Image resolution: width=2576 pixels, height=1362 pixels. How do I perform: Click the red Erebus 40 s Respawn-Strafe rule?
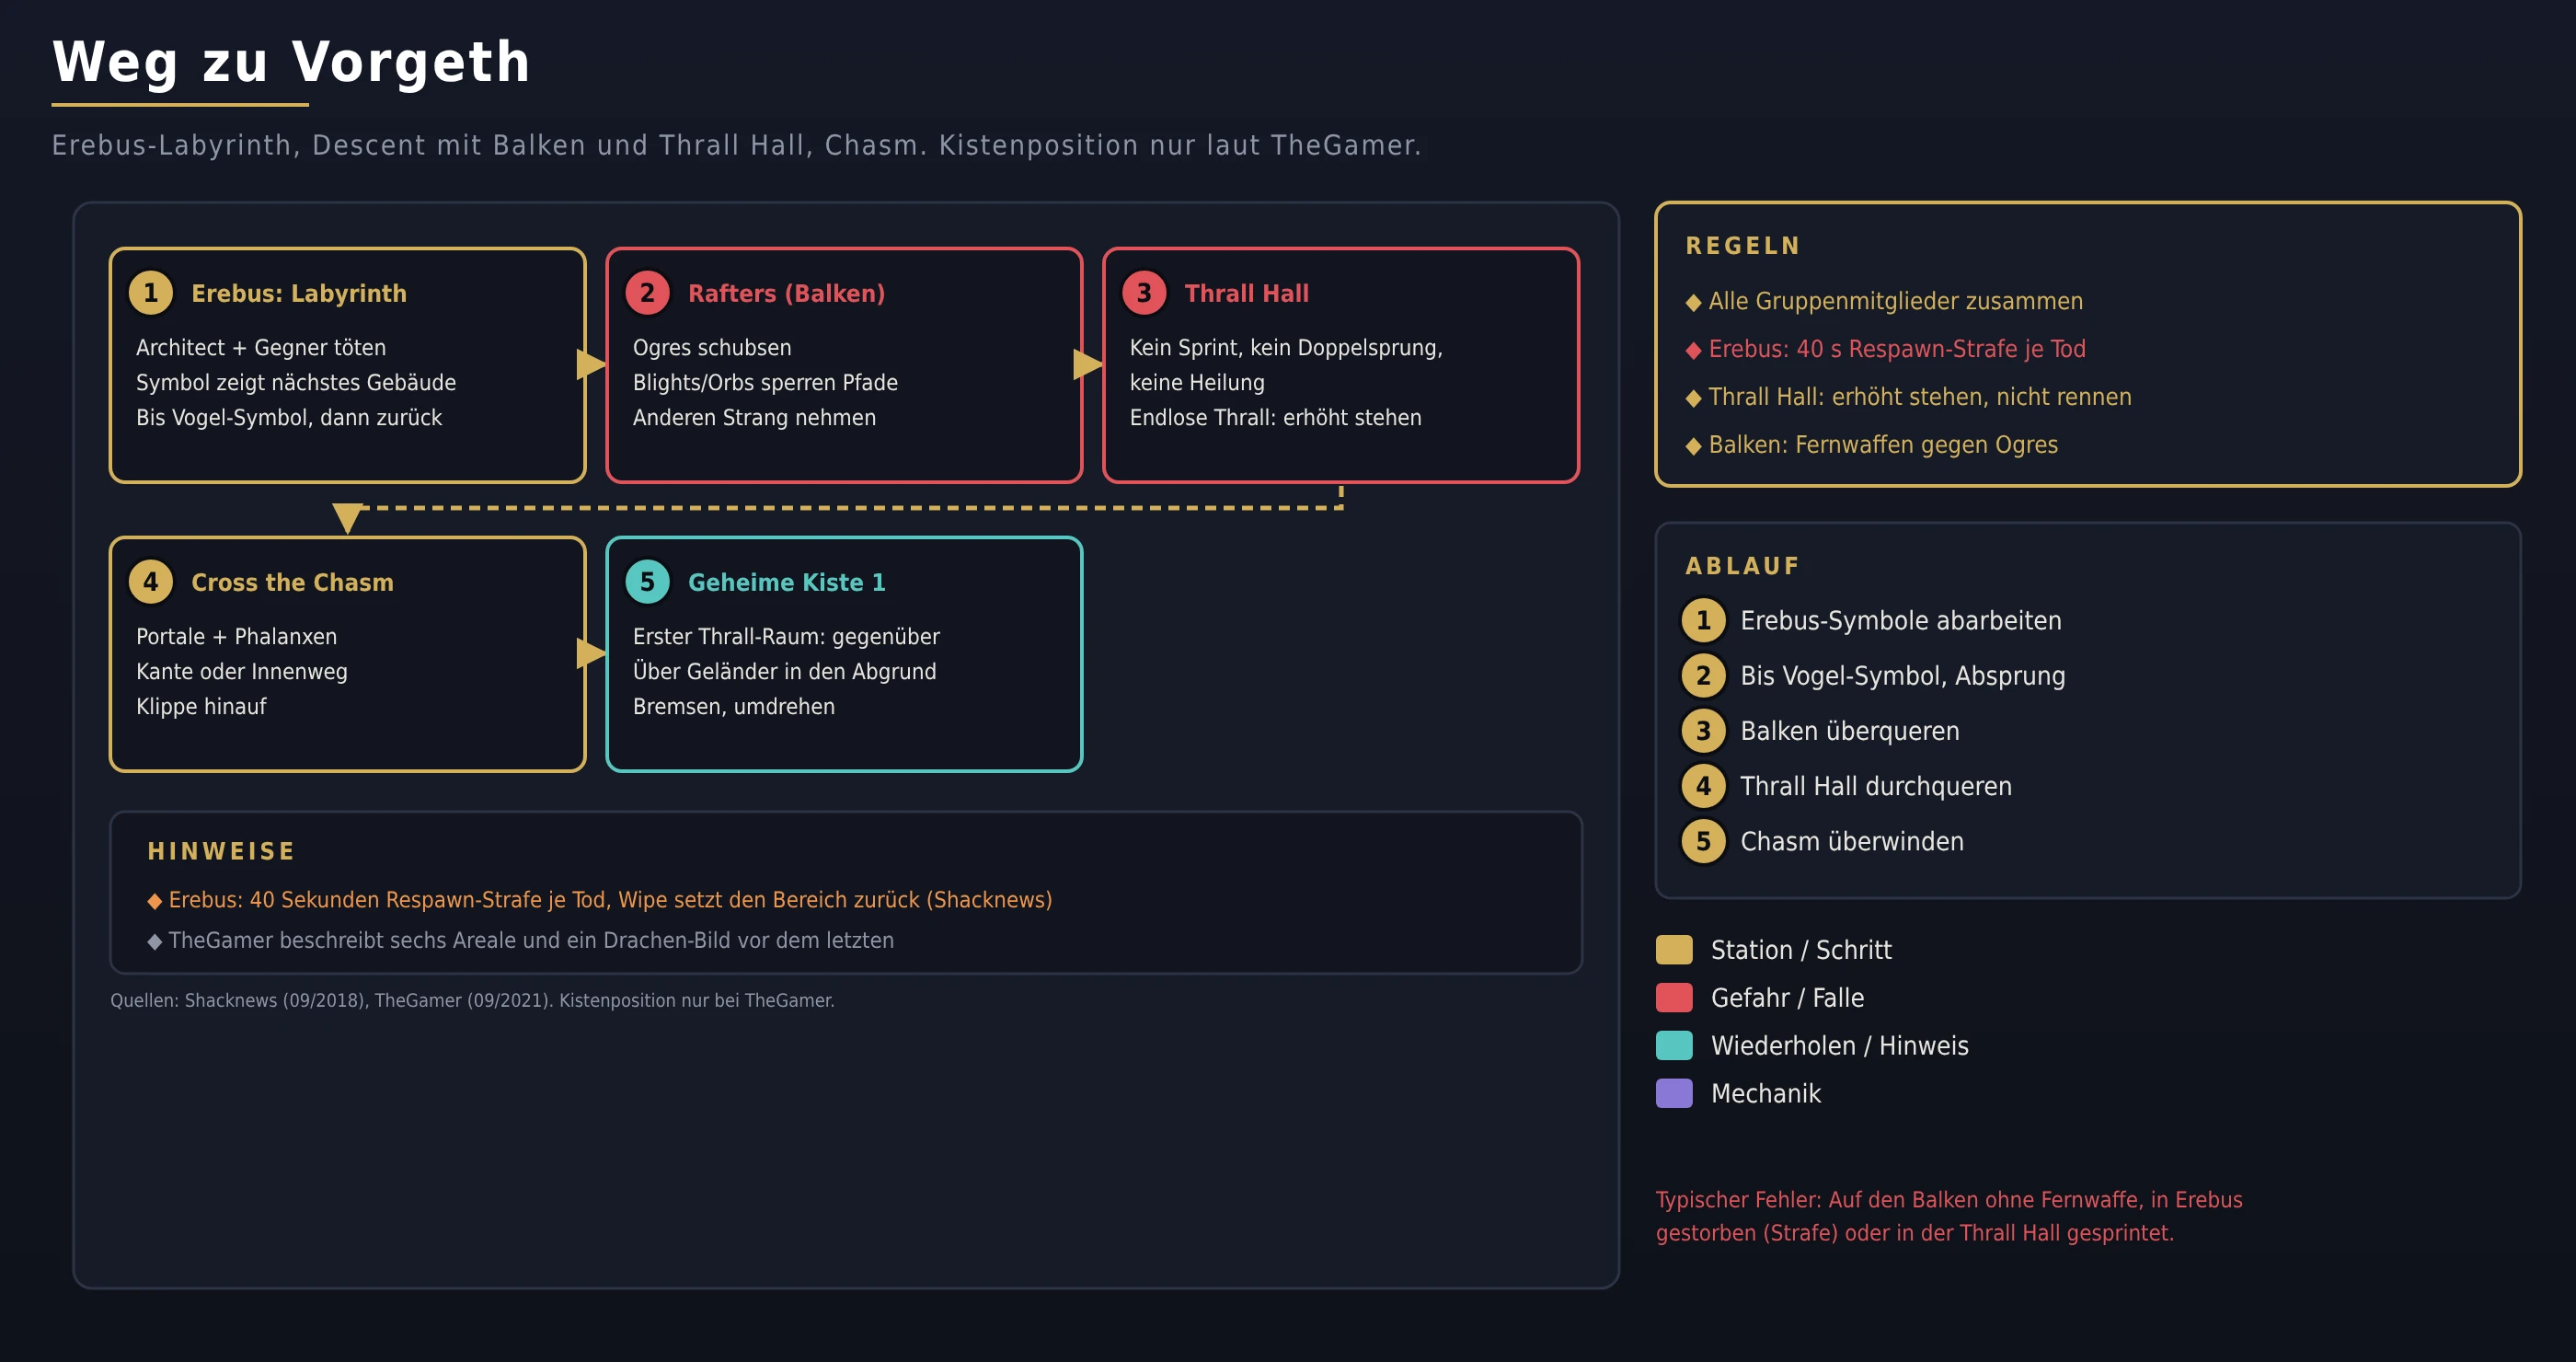pyautogui.click(x=1886, y=349)
